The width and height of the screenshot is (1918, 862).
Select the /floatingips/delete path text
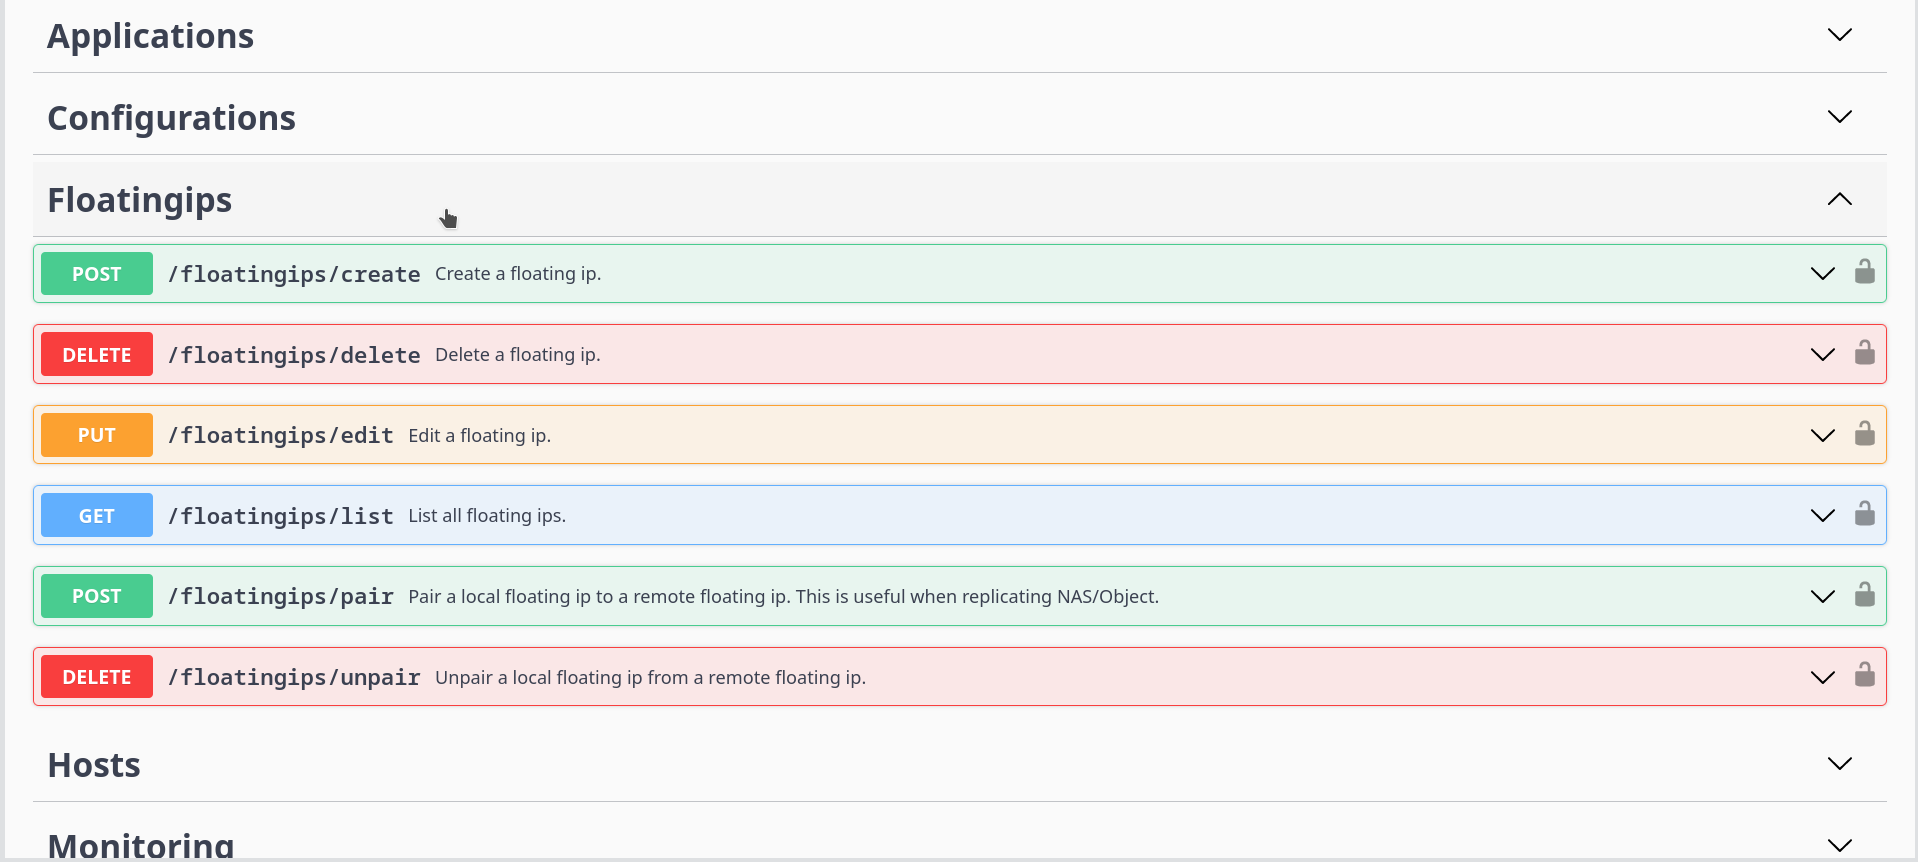tap(294, 355)
